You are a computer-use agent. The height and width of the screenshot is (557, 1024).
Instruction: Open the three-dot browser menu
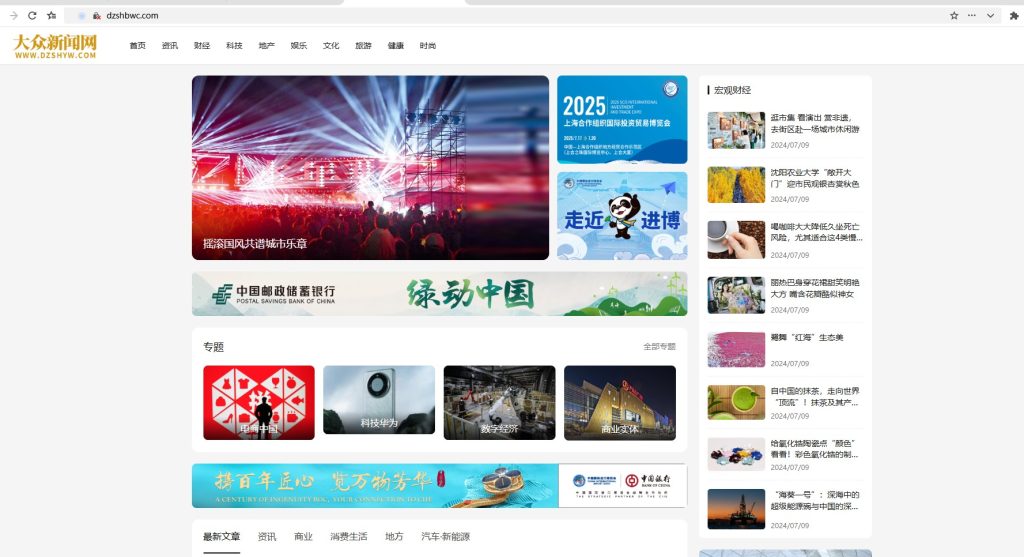click(972, 15)
